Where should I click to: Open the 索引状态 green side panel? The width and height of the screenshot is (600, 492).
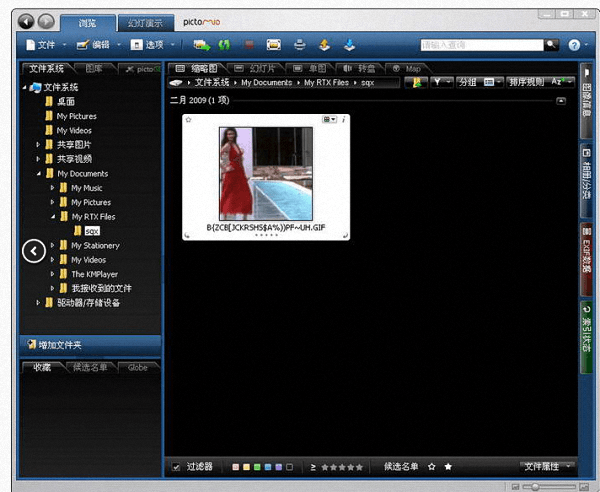click(586, 337)
